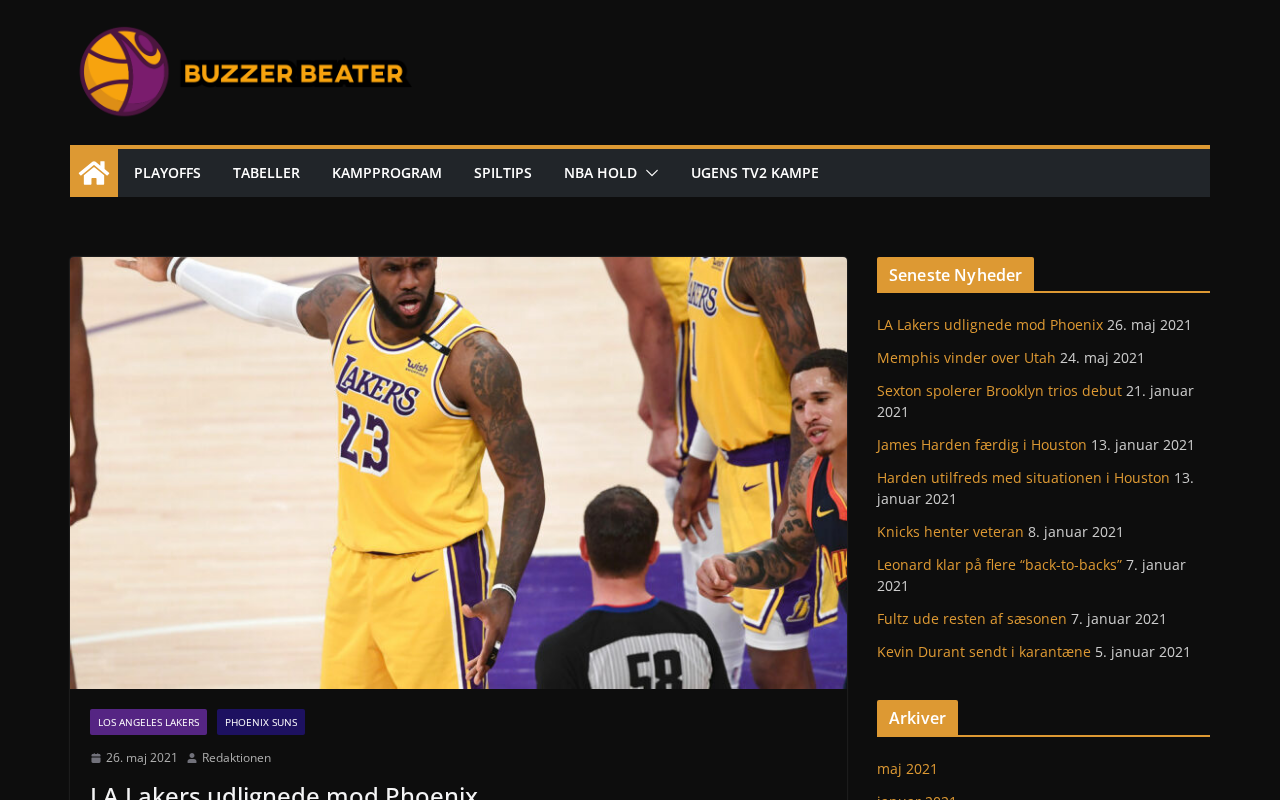Read 'Leonard klar på flere back-to-backs' article

tap(999, 565)
